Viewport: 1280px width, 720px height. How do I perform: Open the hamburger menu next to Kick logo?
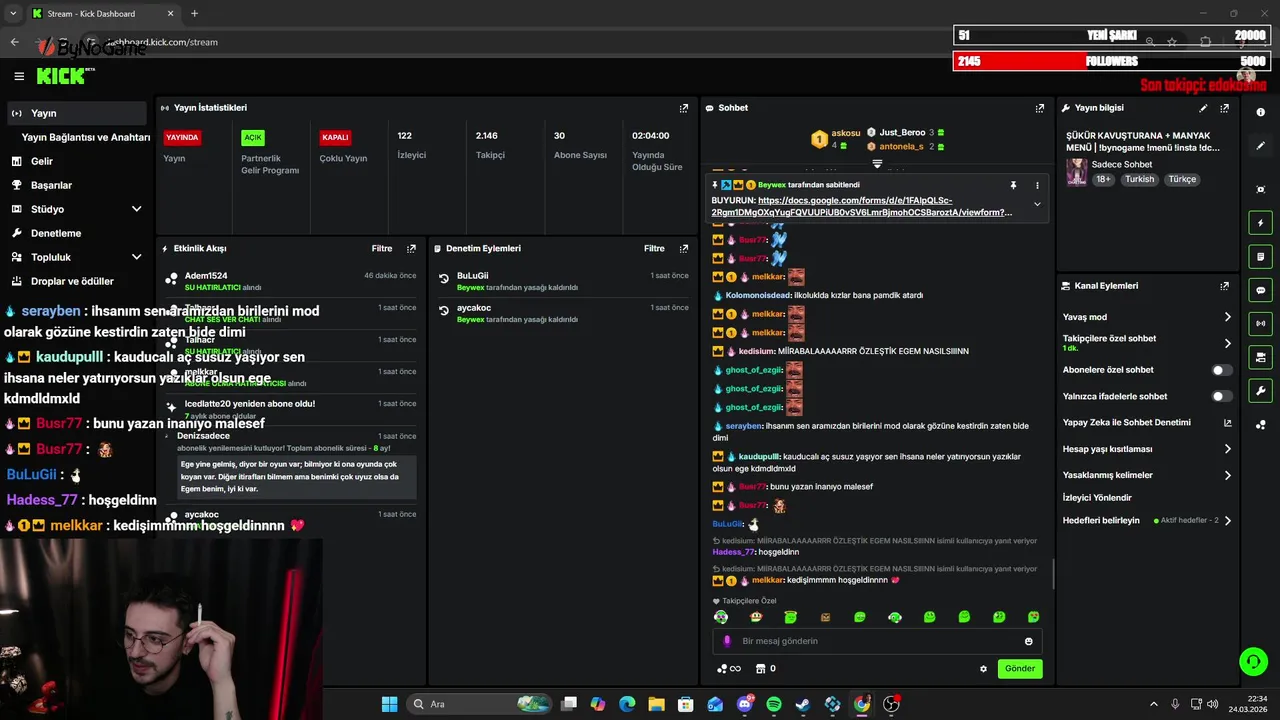pyautogui.click(x=19, y=76)
